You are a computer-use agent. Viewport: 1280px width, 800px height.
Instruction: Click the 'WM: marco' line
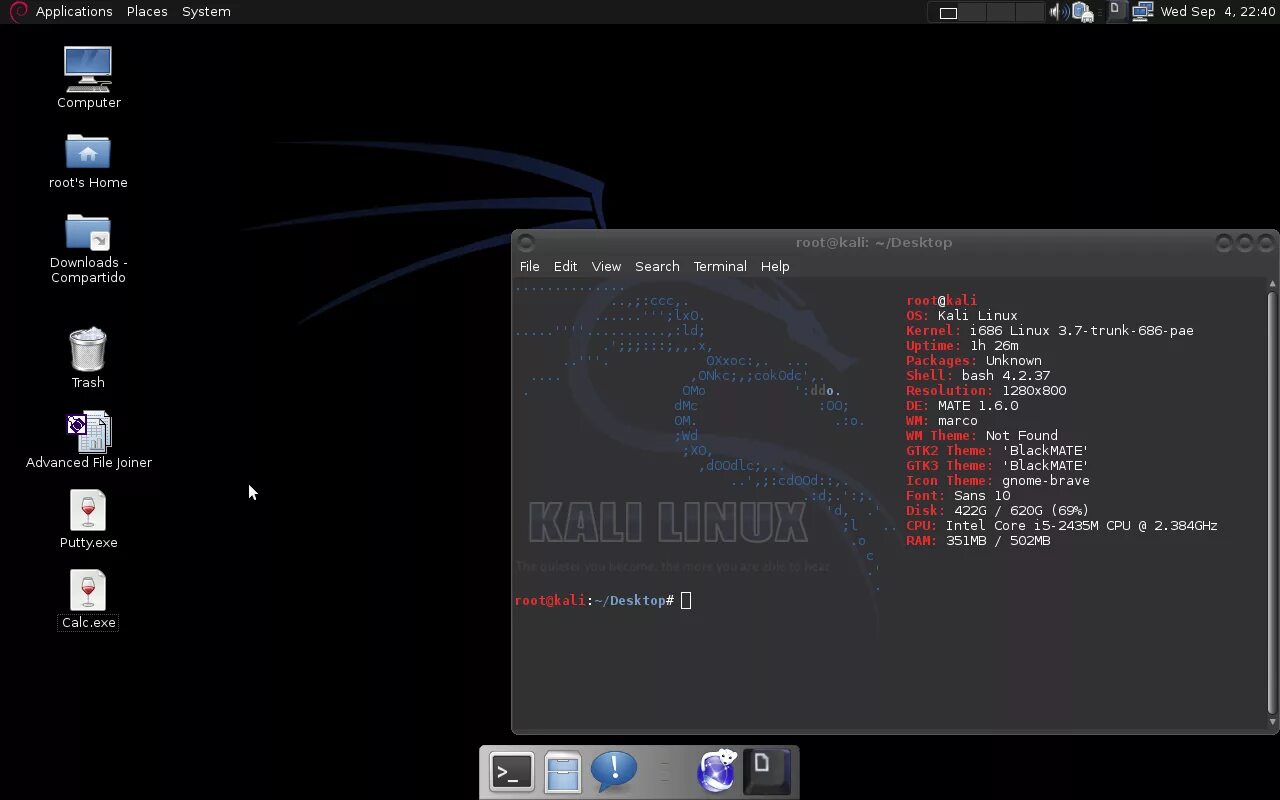tap(942, 420)
